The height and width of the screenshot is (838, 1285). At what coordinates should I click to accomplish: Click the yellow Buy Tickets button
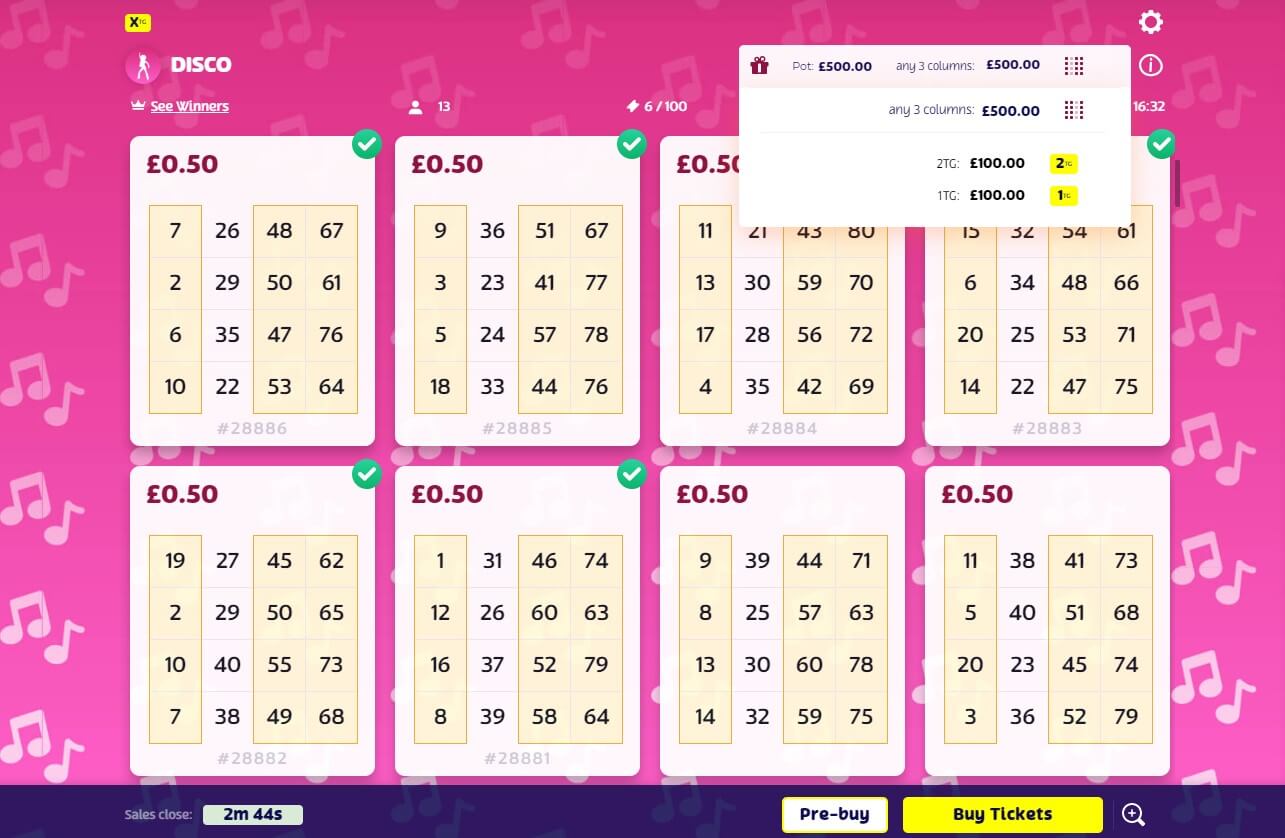[1002, 814]
